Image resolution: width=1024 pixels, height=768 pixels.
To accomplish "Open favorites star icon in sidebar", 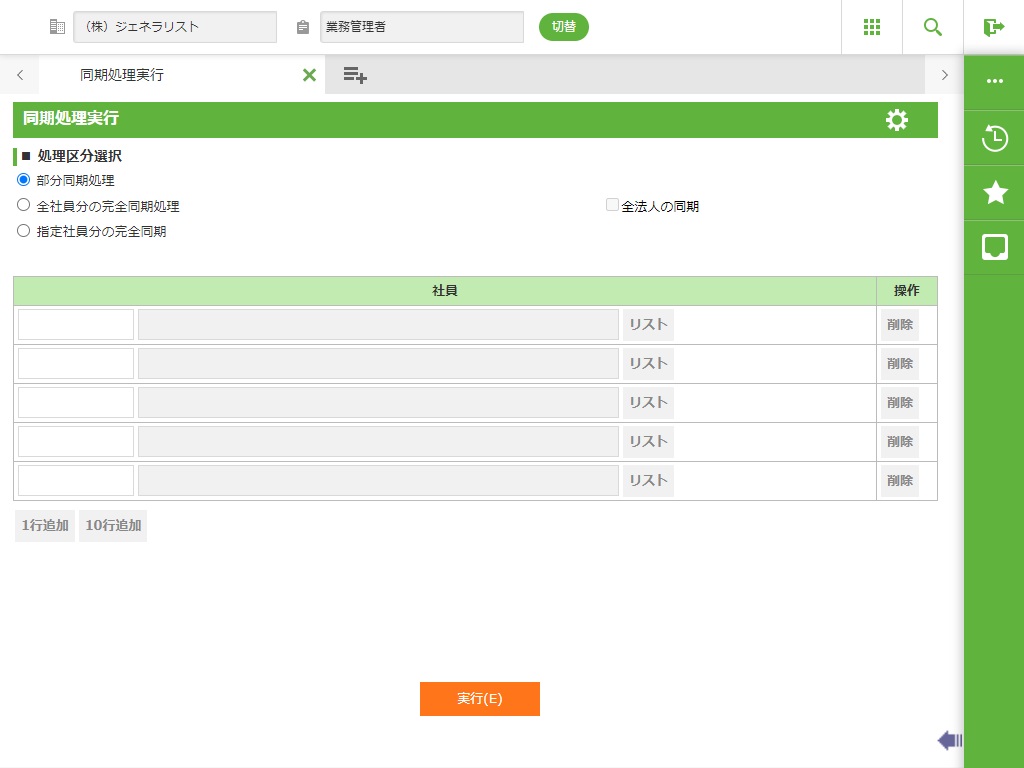I will (x=995, y=192).
